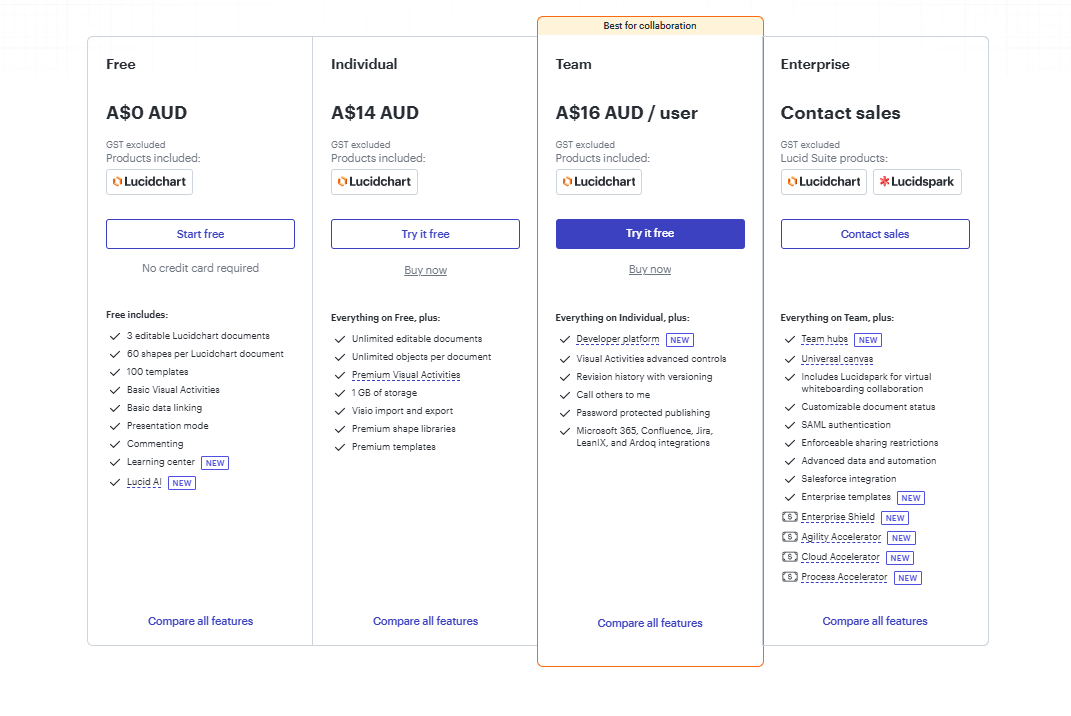This screenshot has width=1071, height=716.
Task: Click paid add-on icon beside Agility Accelerator
Action: 790,537
